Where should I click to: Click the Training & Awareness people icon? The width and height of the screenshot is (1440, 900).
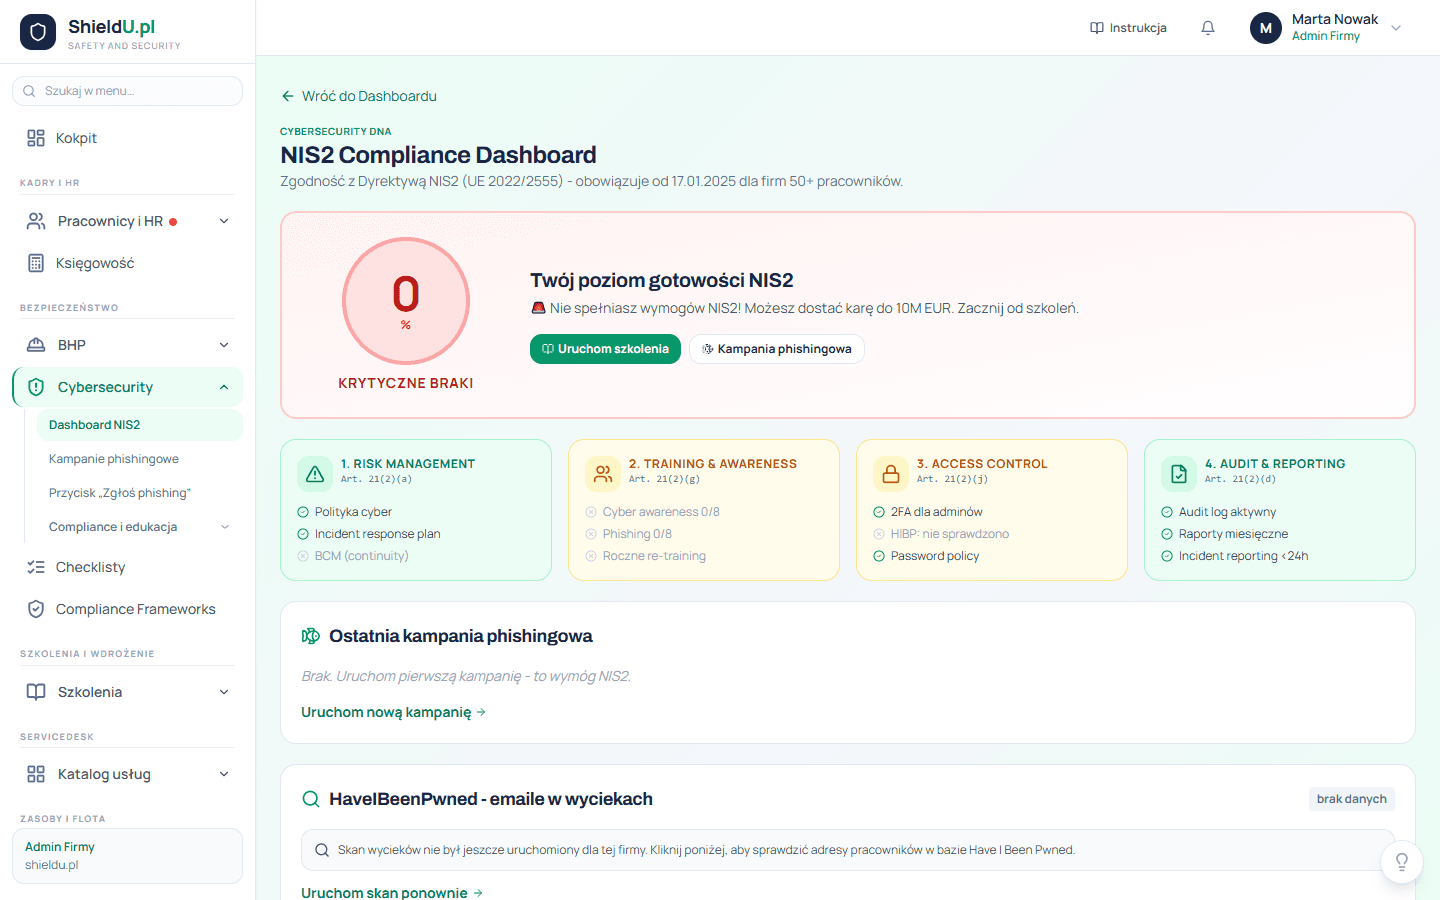coord(603,474)
